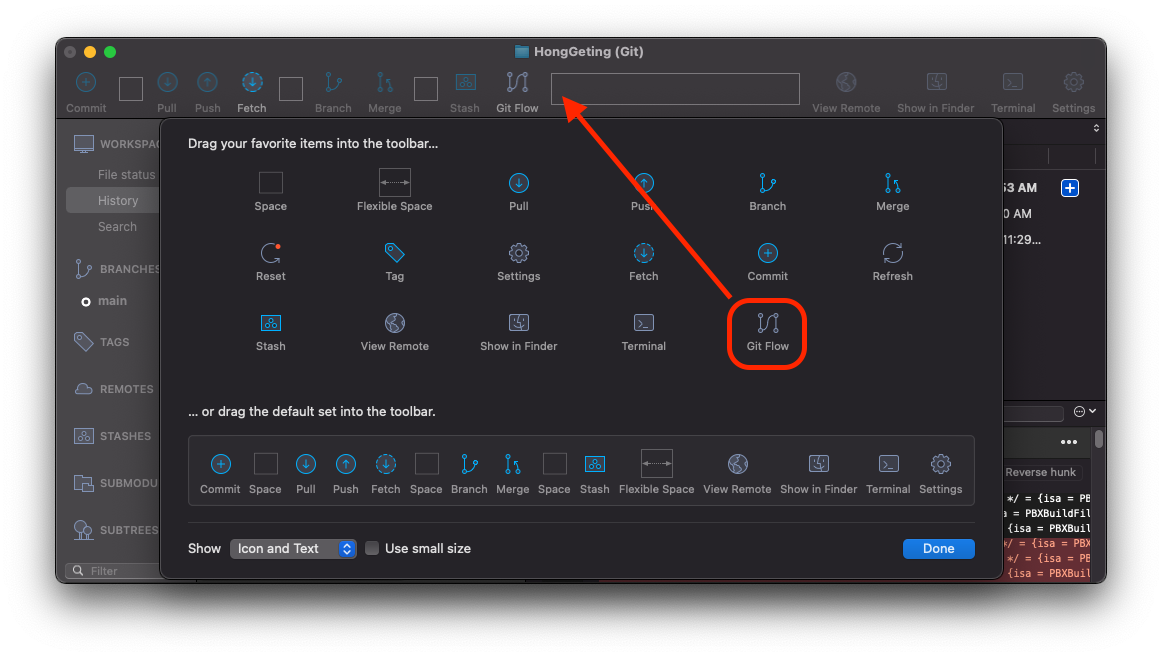Select the default set Commit item

tap(220, 473)
